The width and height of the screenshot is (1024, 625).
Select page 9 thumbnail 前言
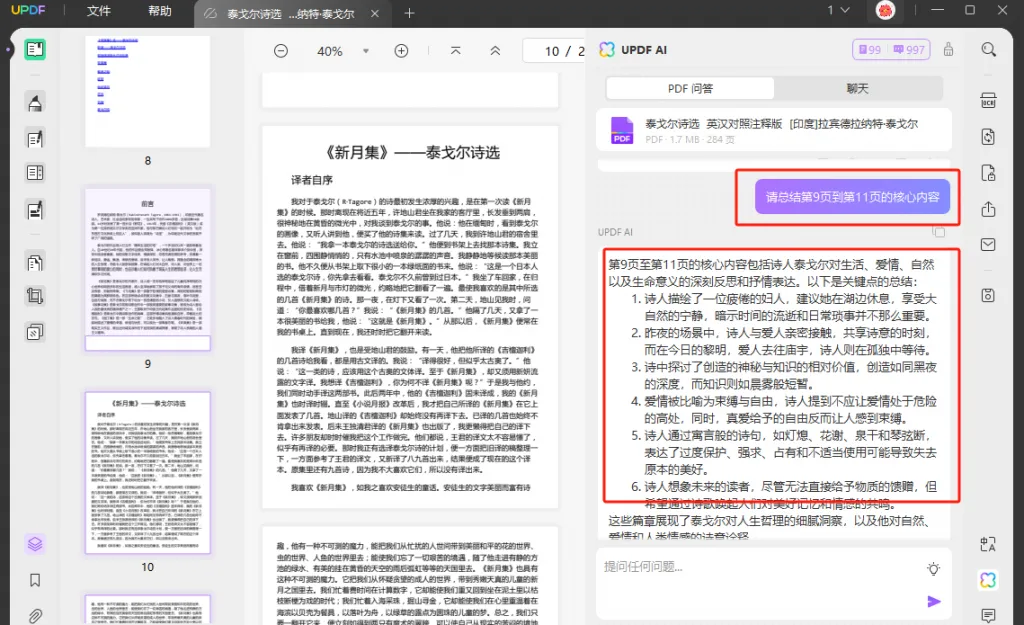148,269
